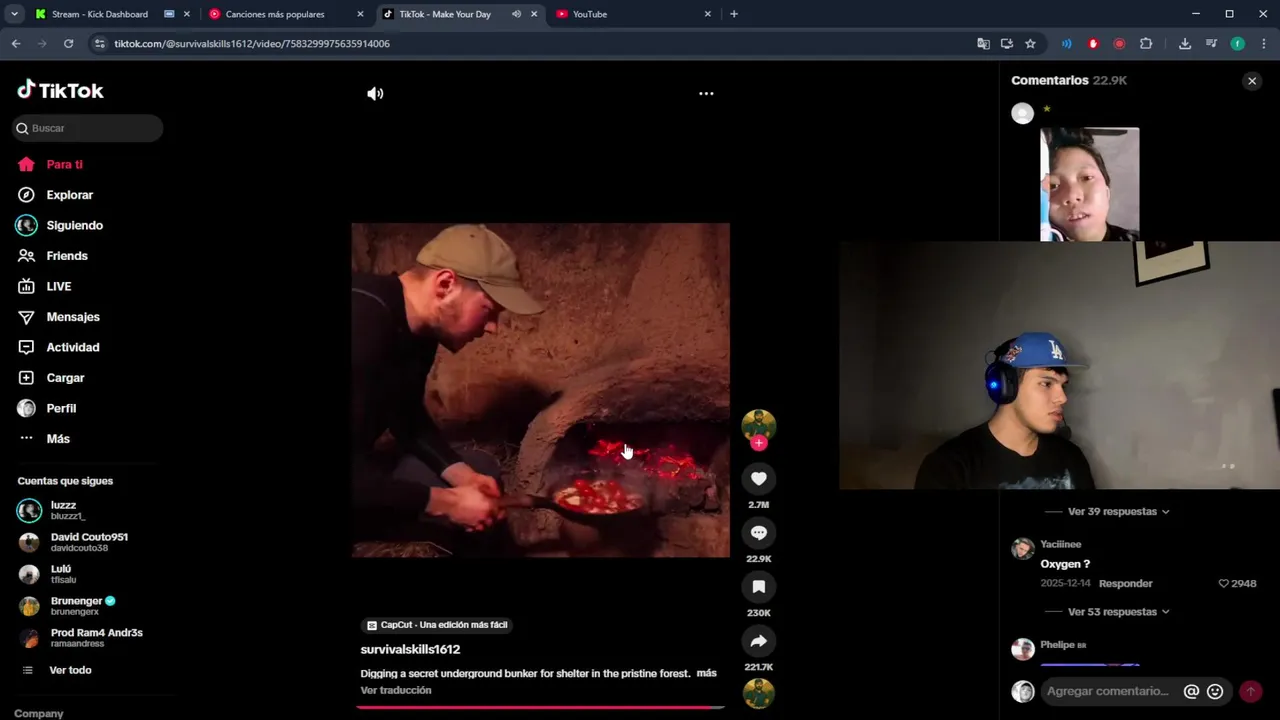Mute the TikTok video sound

click(x=375, y=93)
